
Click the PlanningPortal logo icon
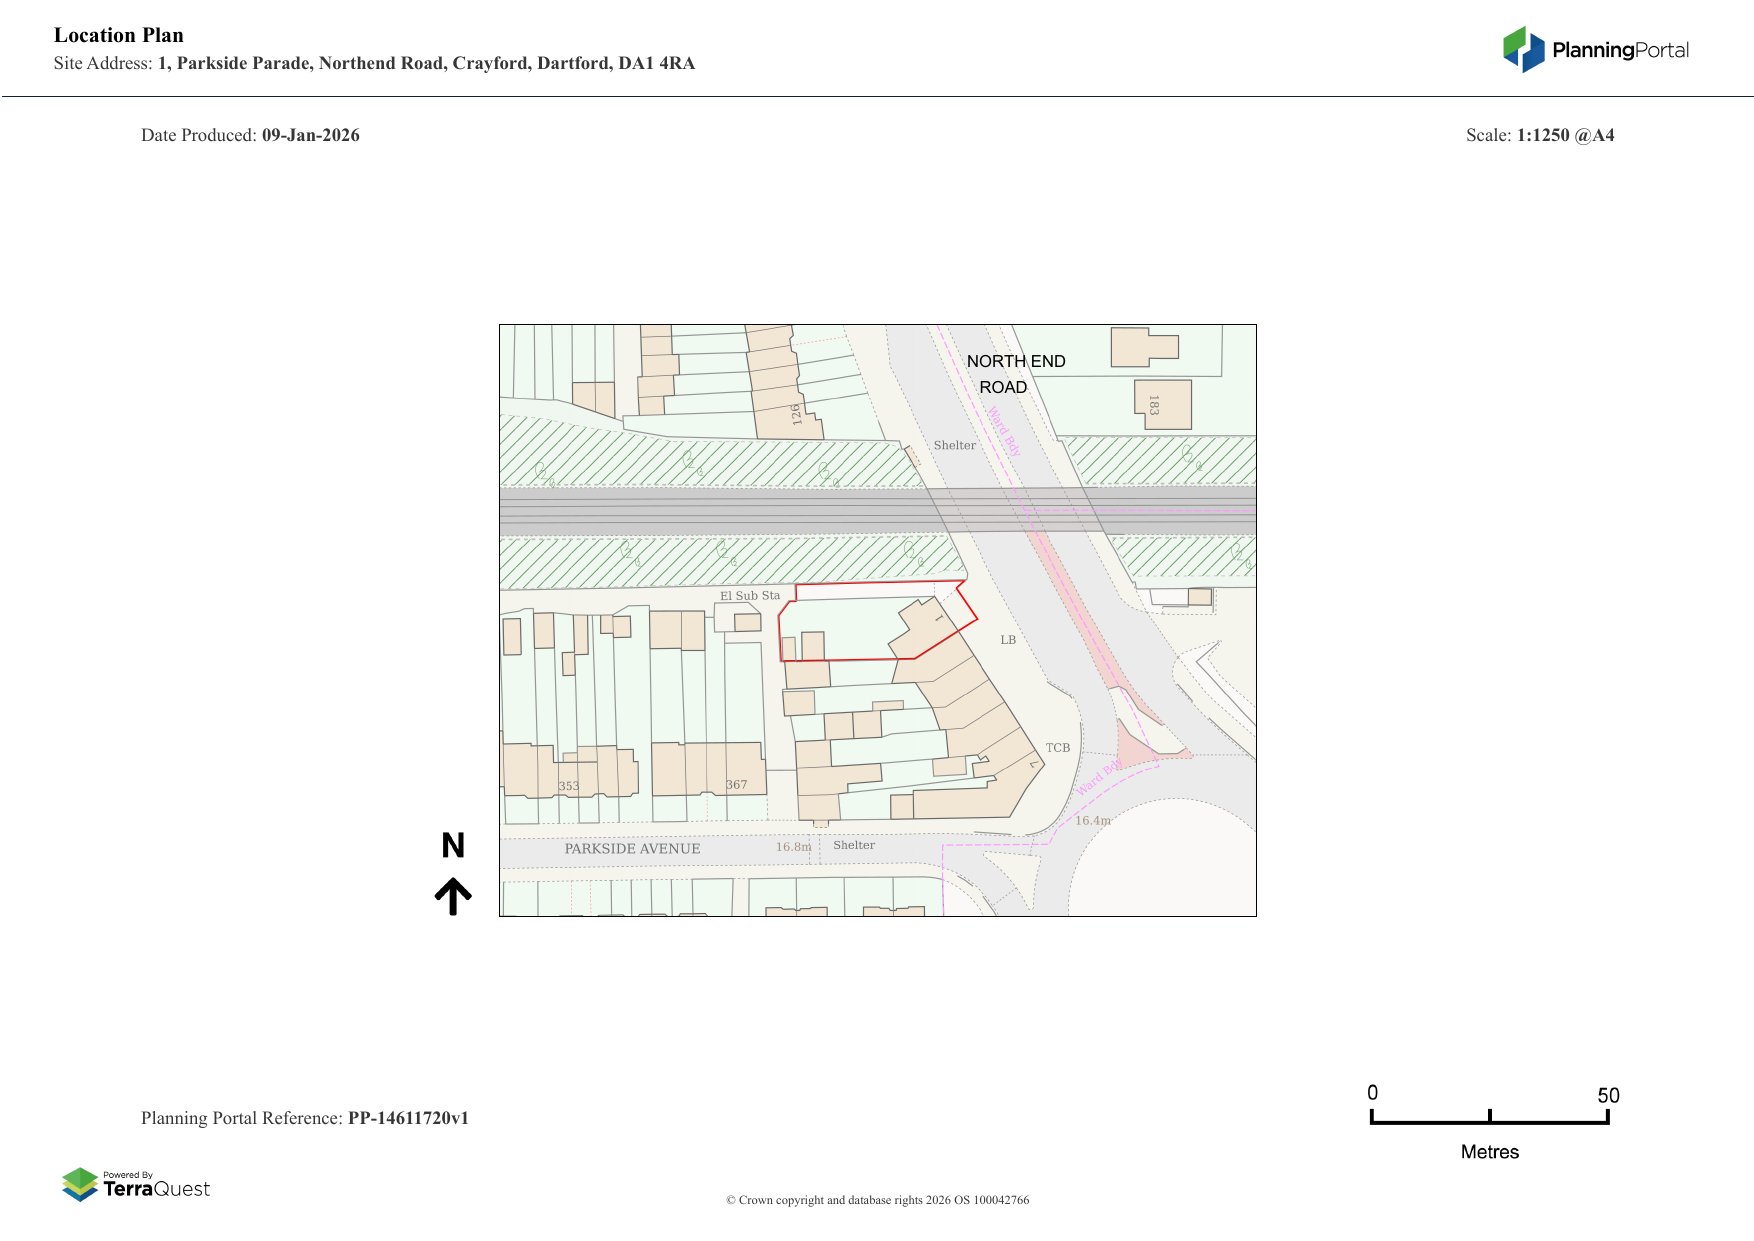1523,49
